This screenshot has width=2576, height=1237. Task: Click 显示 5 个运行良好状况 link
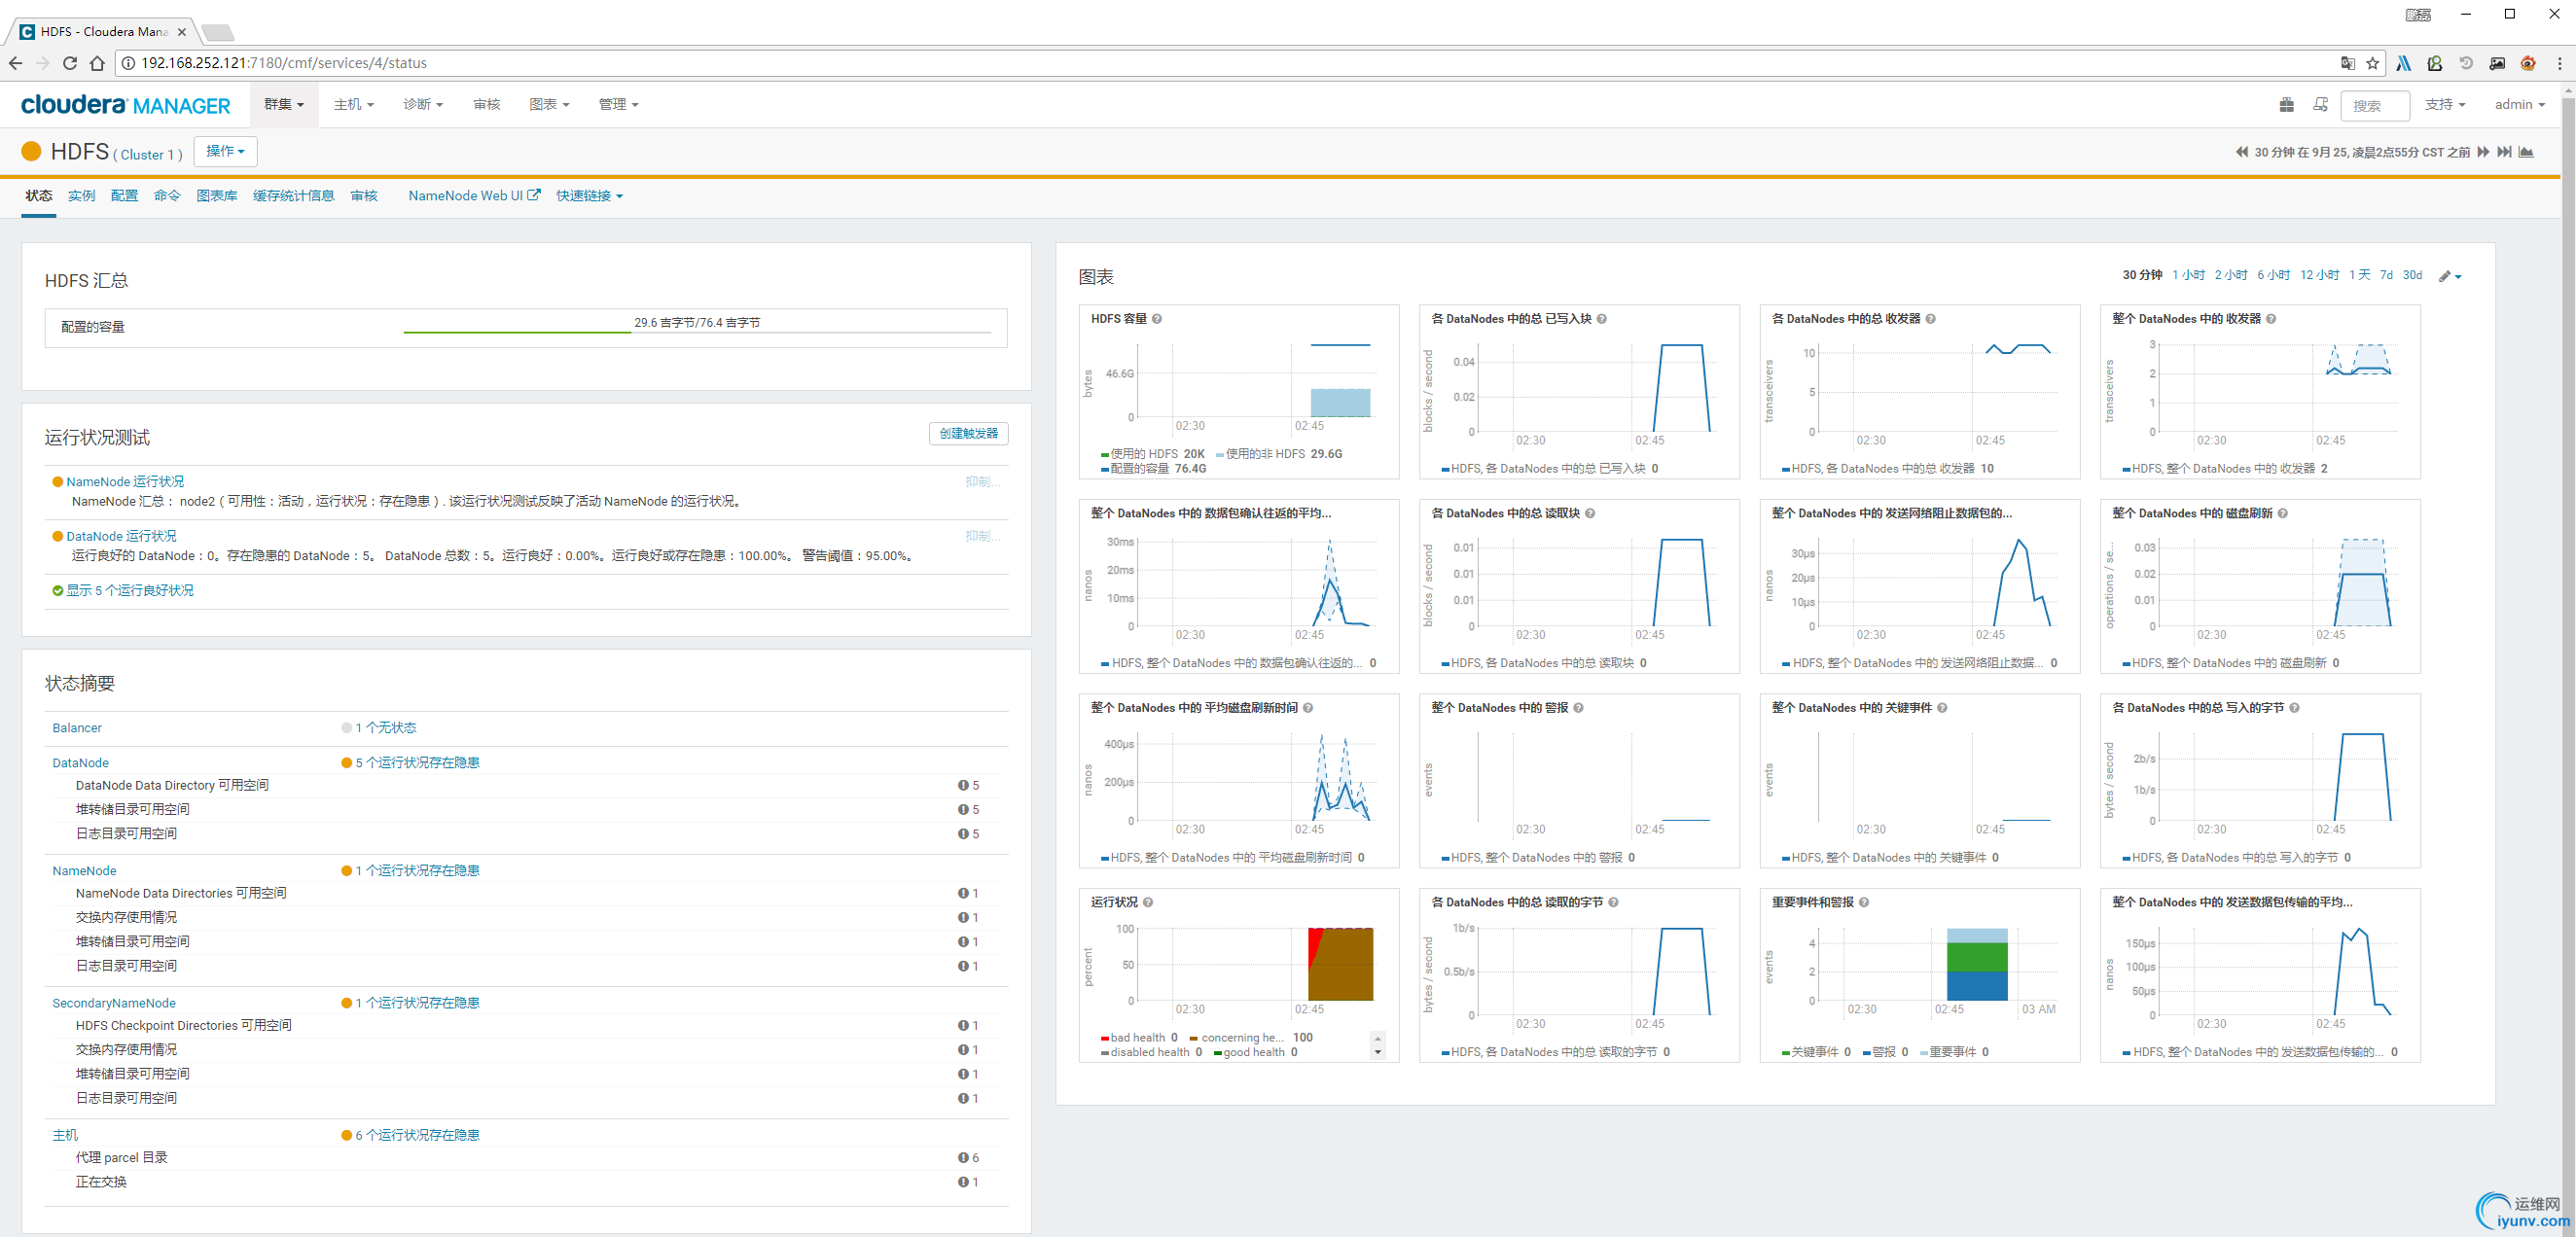(130, 591)
